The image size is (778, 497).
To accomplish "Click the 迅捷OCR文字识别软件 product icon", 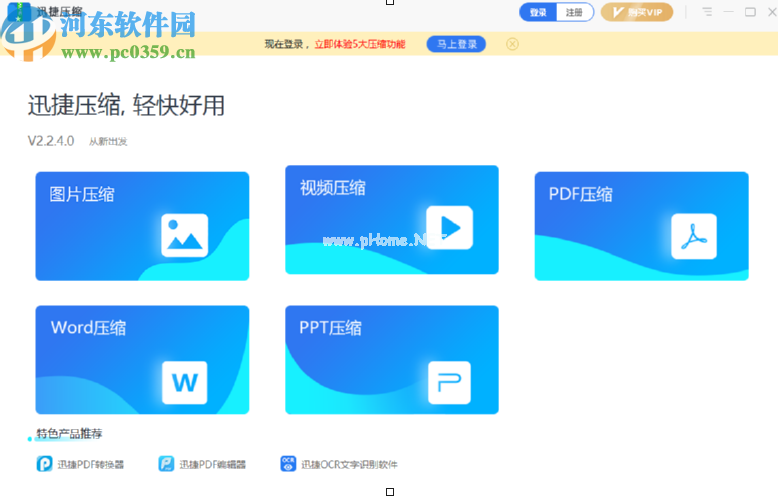I will click(288, 464).
